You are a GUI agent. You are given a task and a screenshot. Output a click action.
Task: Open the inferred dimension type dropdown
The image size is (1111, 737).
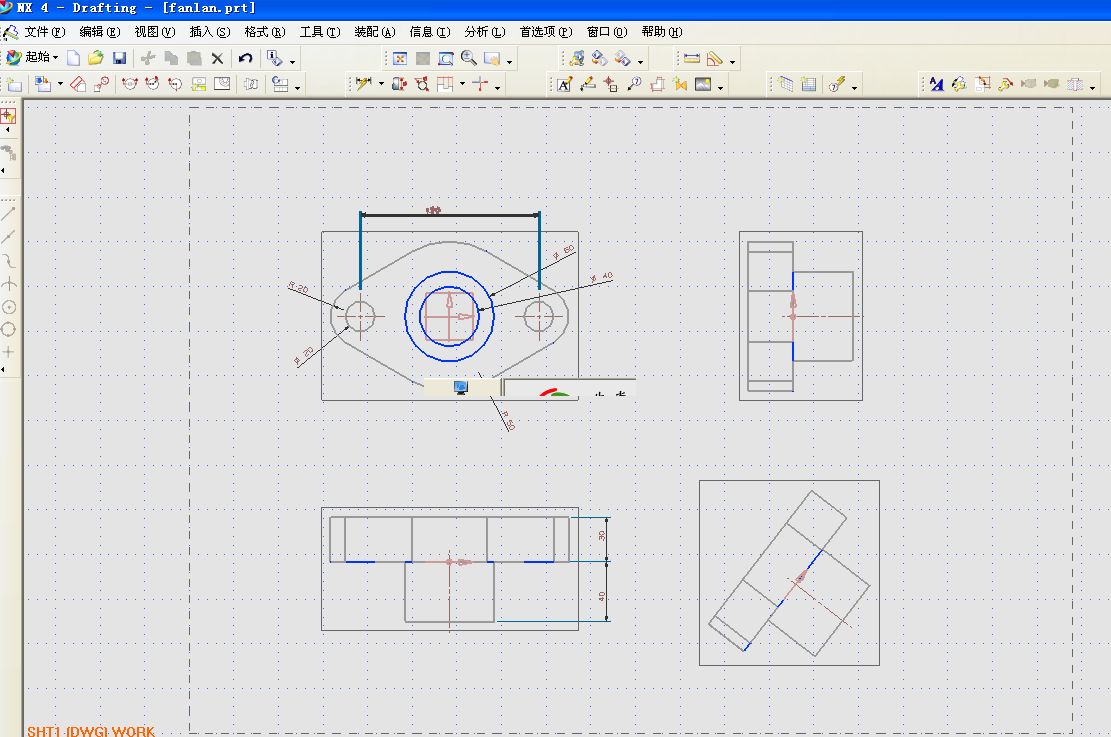(381, 84)
